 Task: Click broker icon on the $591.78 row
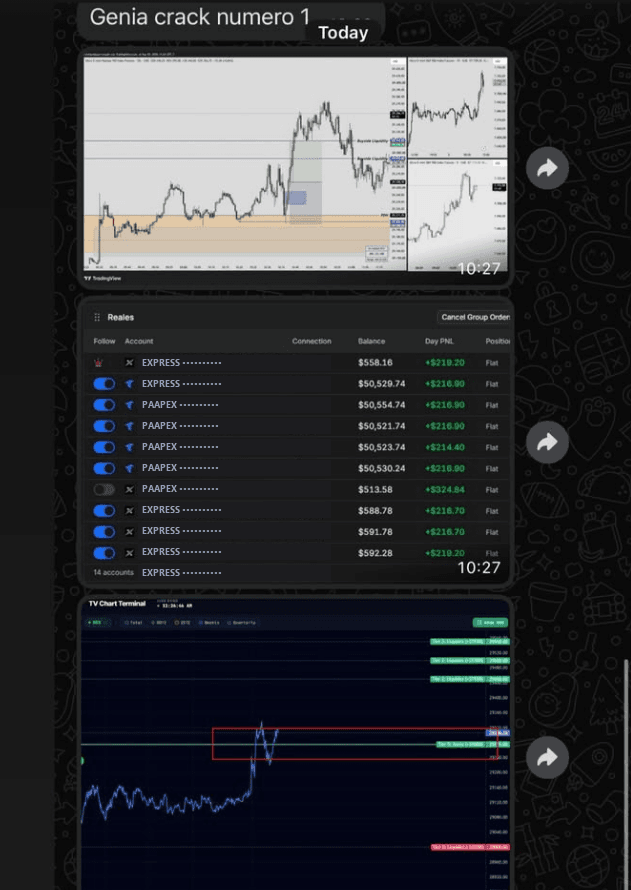pos(129,532)
